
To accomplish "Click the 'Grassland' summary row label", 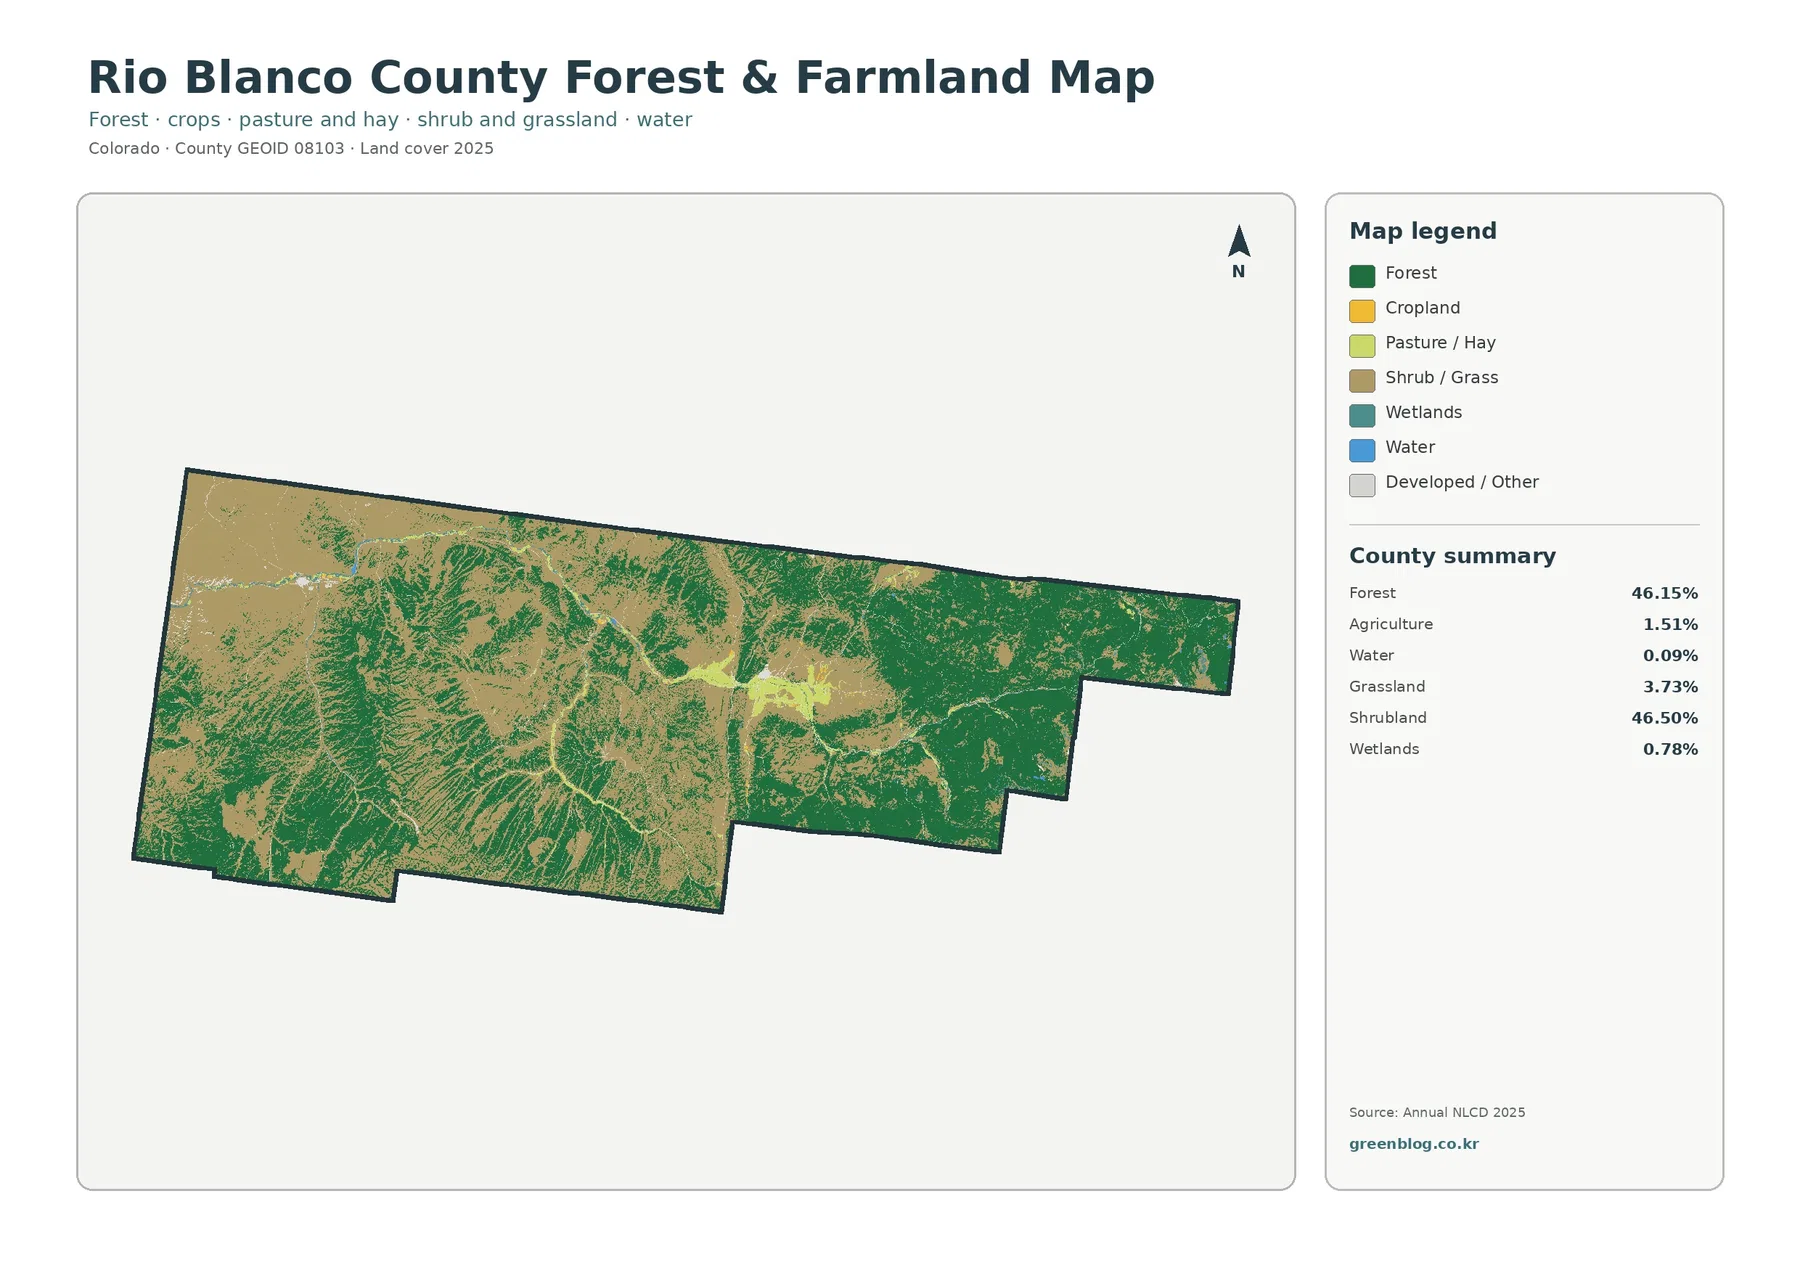I will [1387, 686].
